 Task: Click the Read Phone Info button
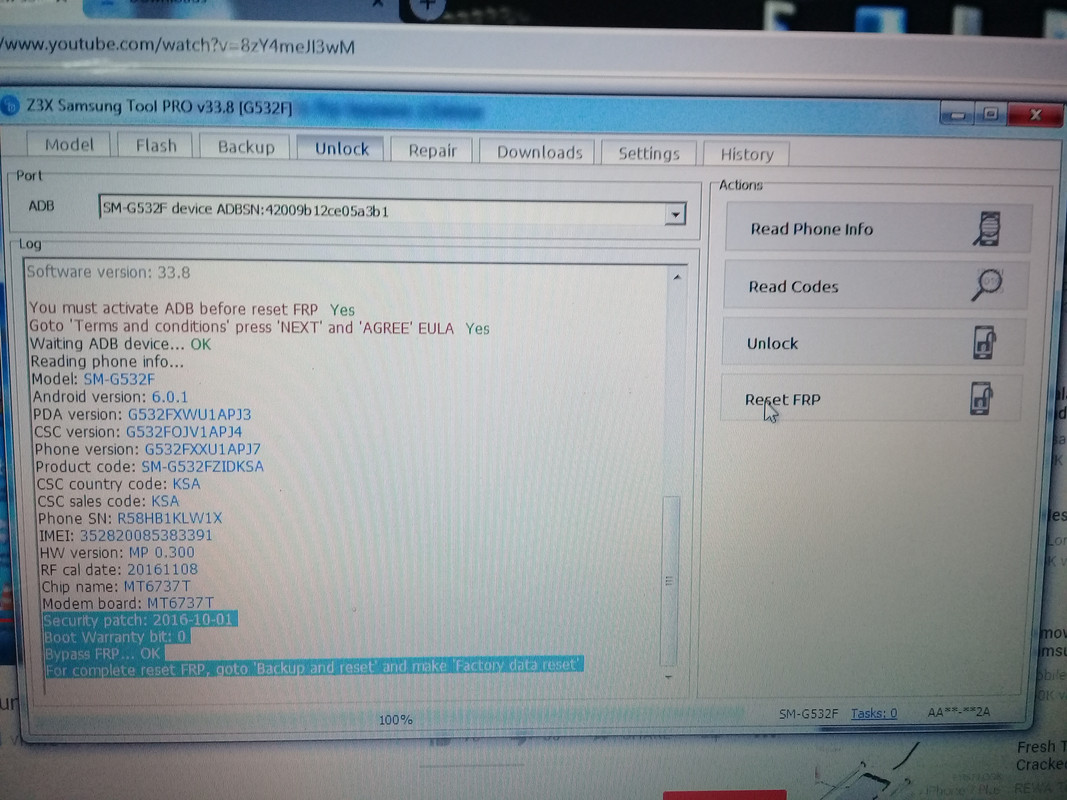point(877,229)
